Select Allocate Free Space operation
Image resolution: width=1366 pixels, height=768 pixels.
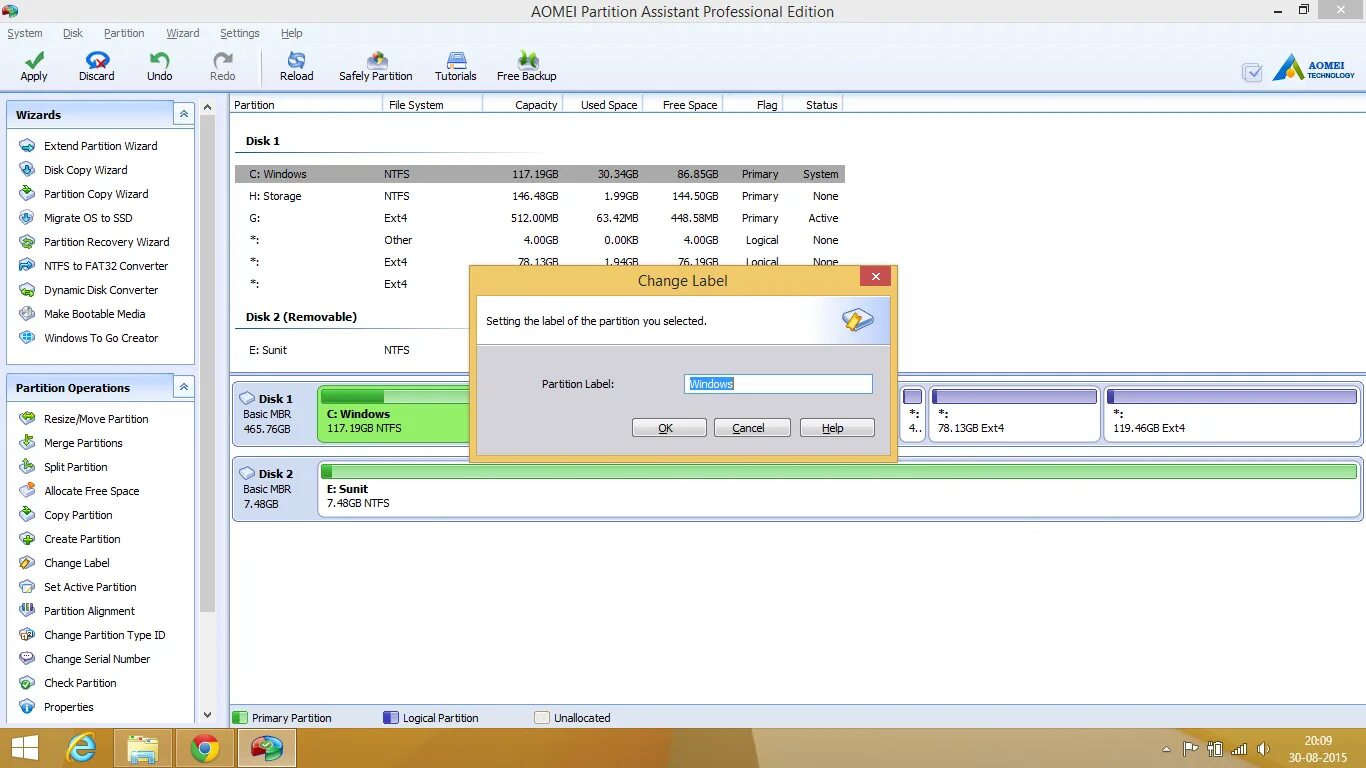[91, 491]
